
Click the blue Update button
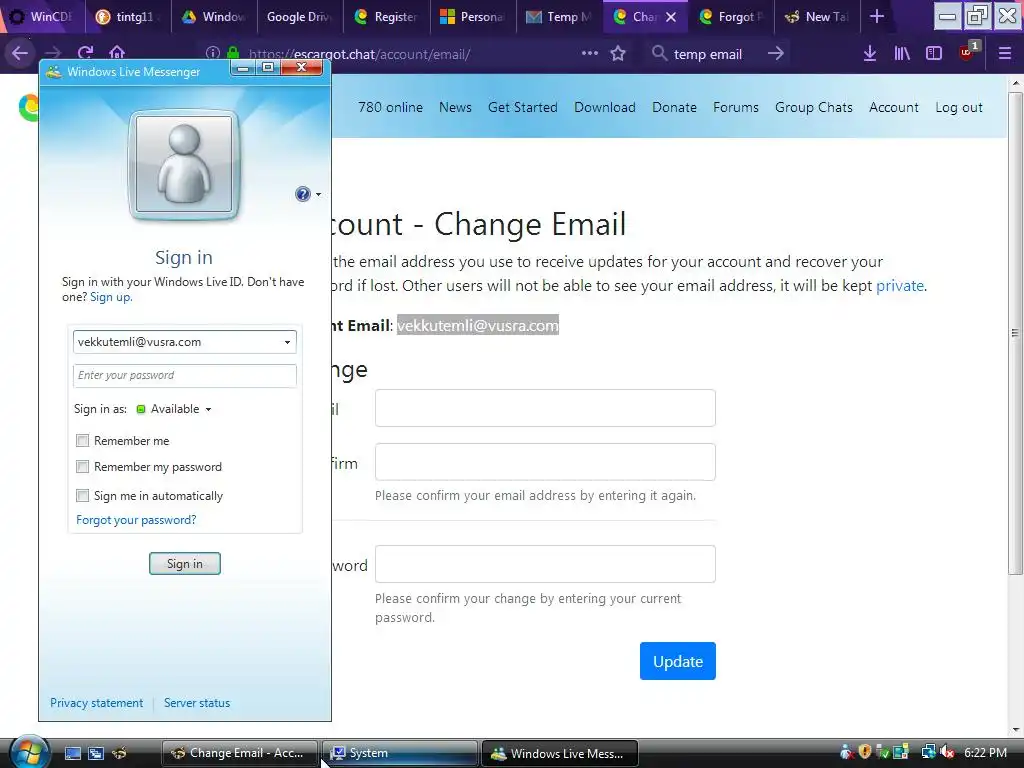coord(678,661)
